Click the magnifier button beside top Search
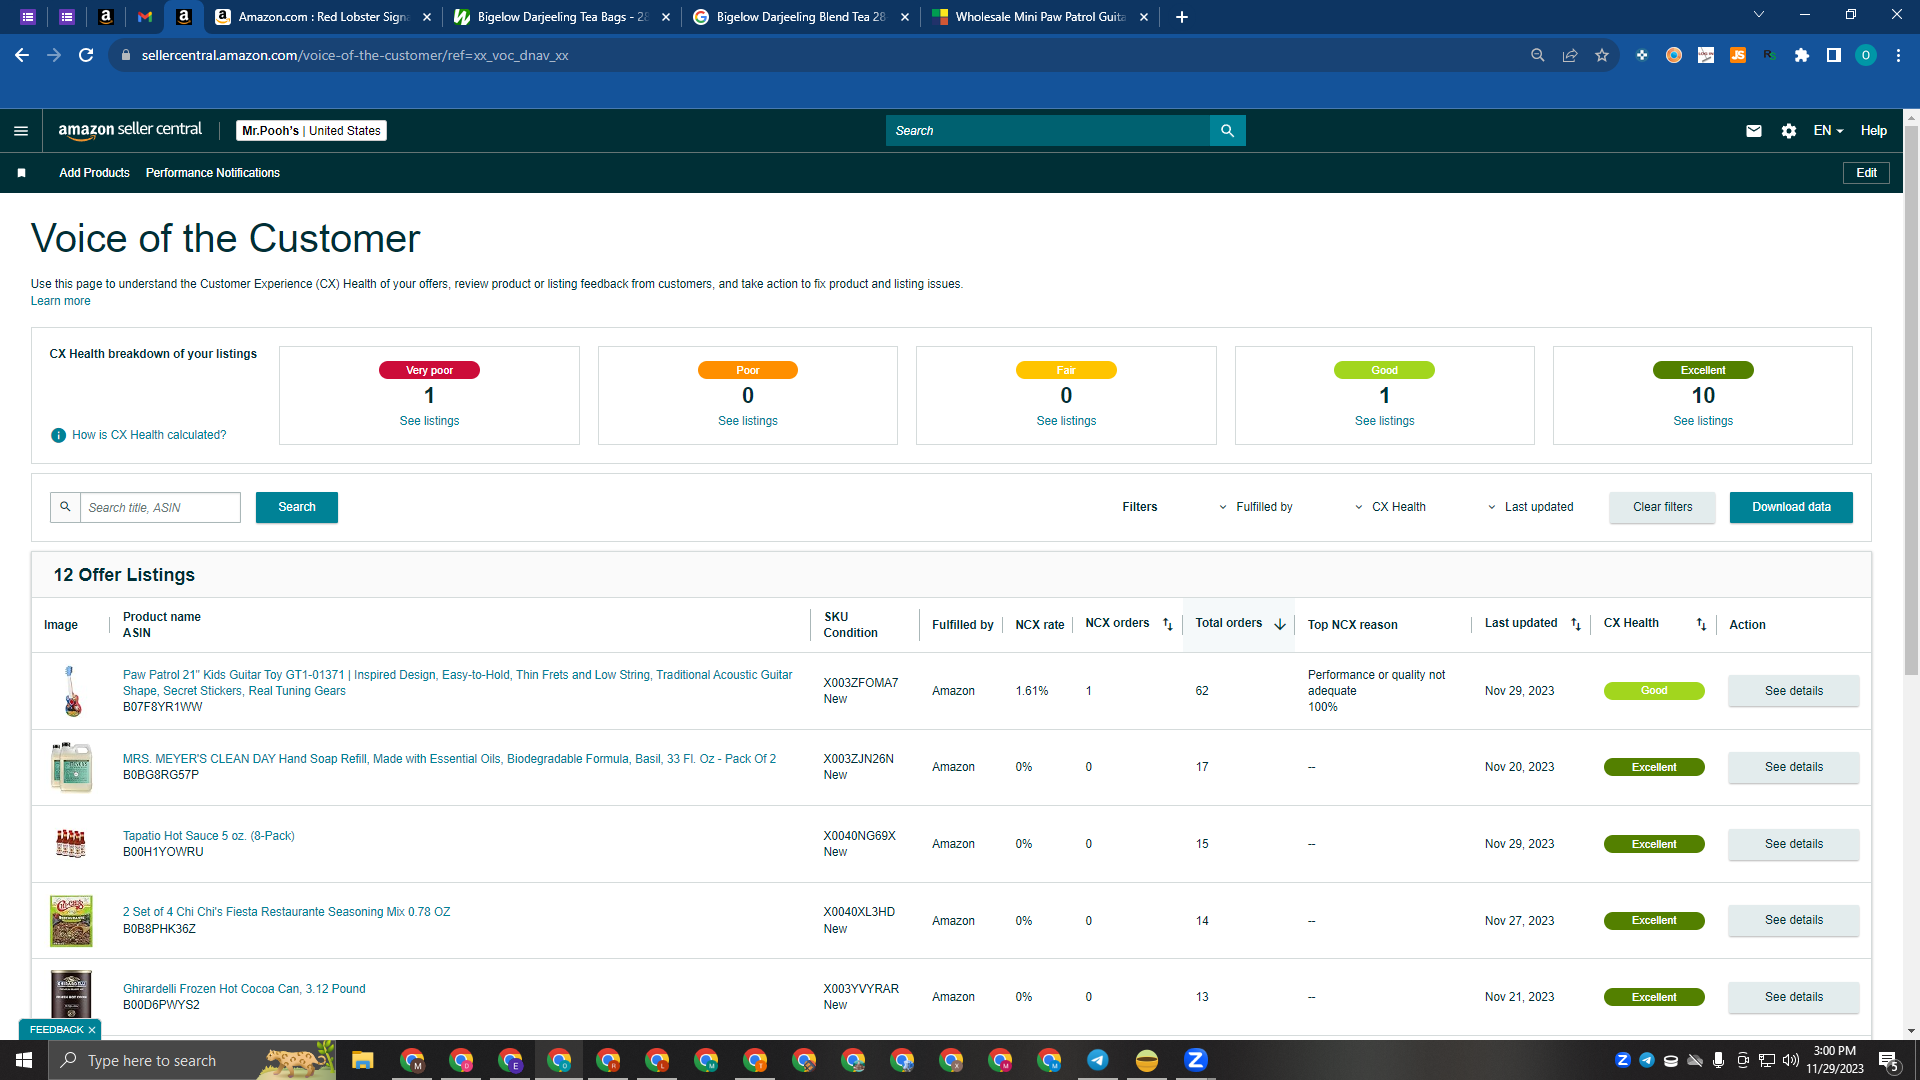The height and width of the screenshot is (1080, 1920). (1227, 131)
